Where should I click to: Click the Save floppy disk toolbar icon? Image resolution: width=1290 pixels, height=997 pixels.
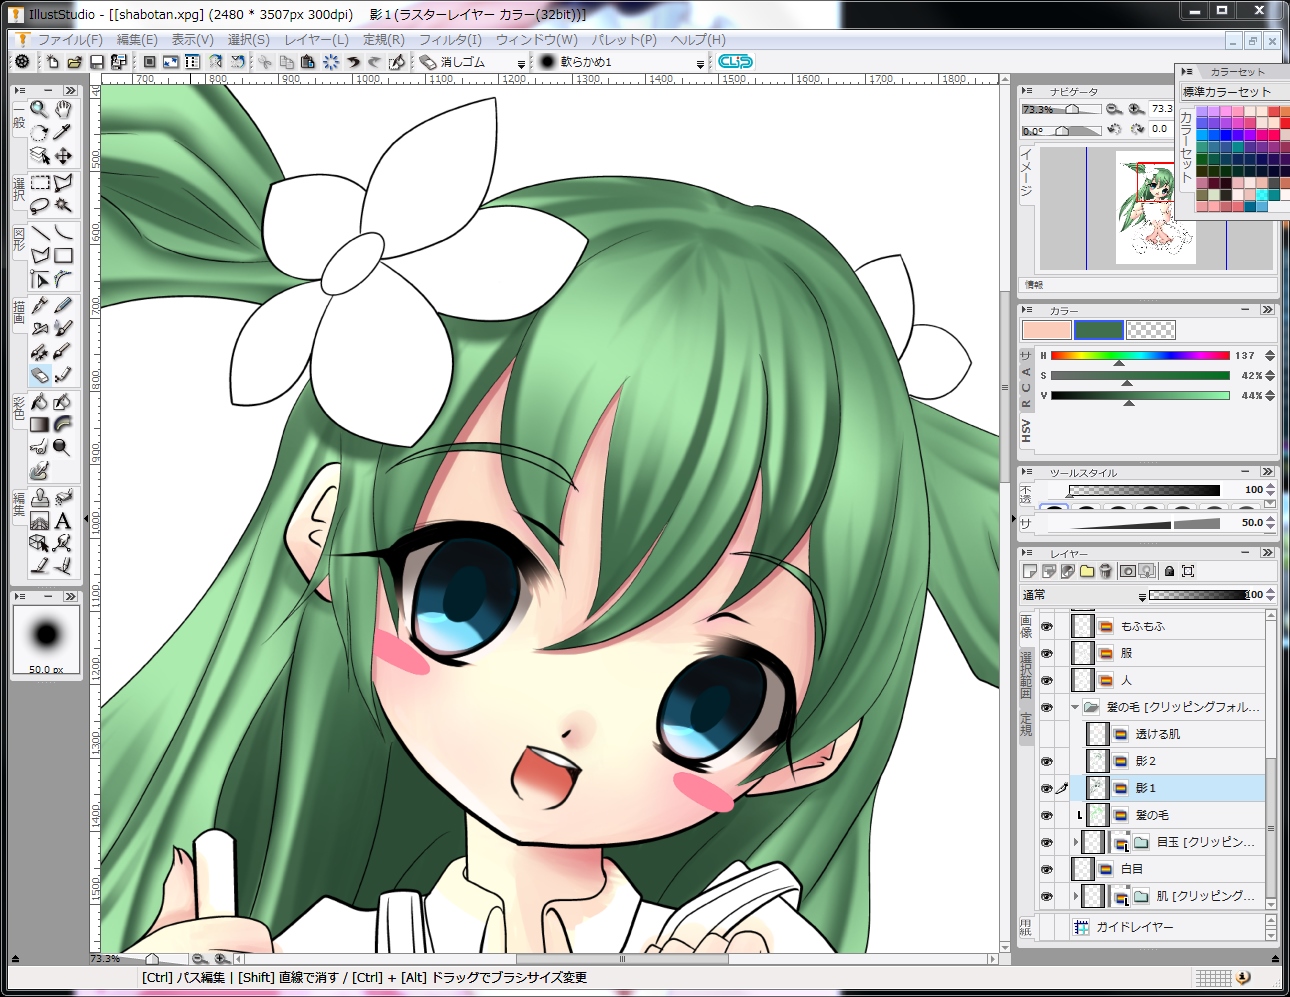97,62
